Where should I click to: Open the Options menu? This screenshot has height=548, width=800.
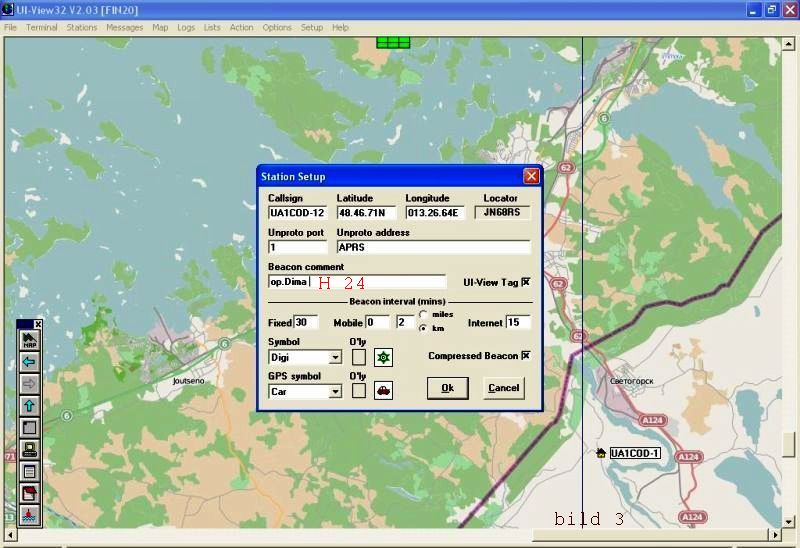(277, 28)
